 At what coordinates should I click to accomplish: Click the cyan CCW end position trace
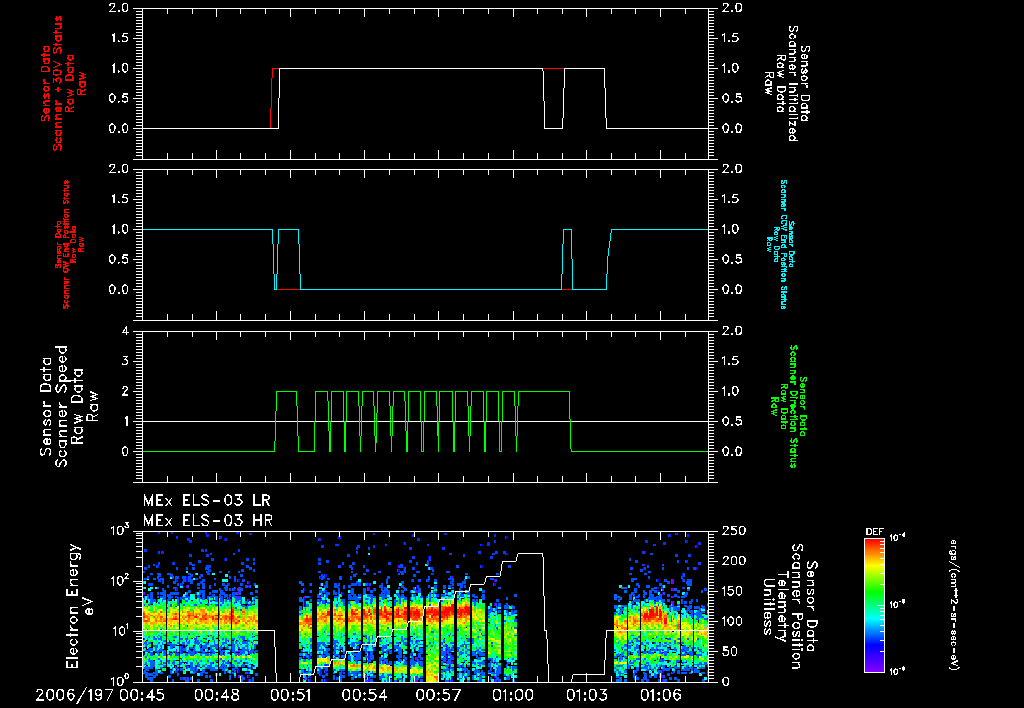425,259
